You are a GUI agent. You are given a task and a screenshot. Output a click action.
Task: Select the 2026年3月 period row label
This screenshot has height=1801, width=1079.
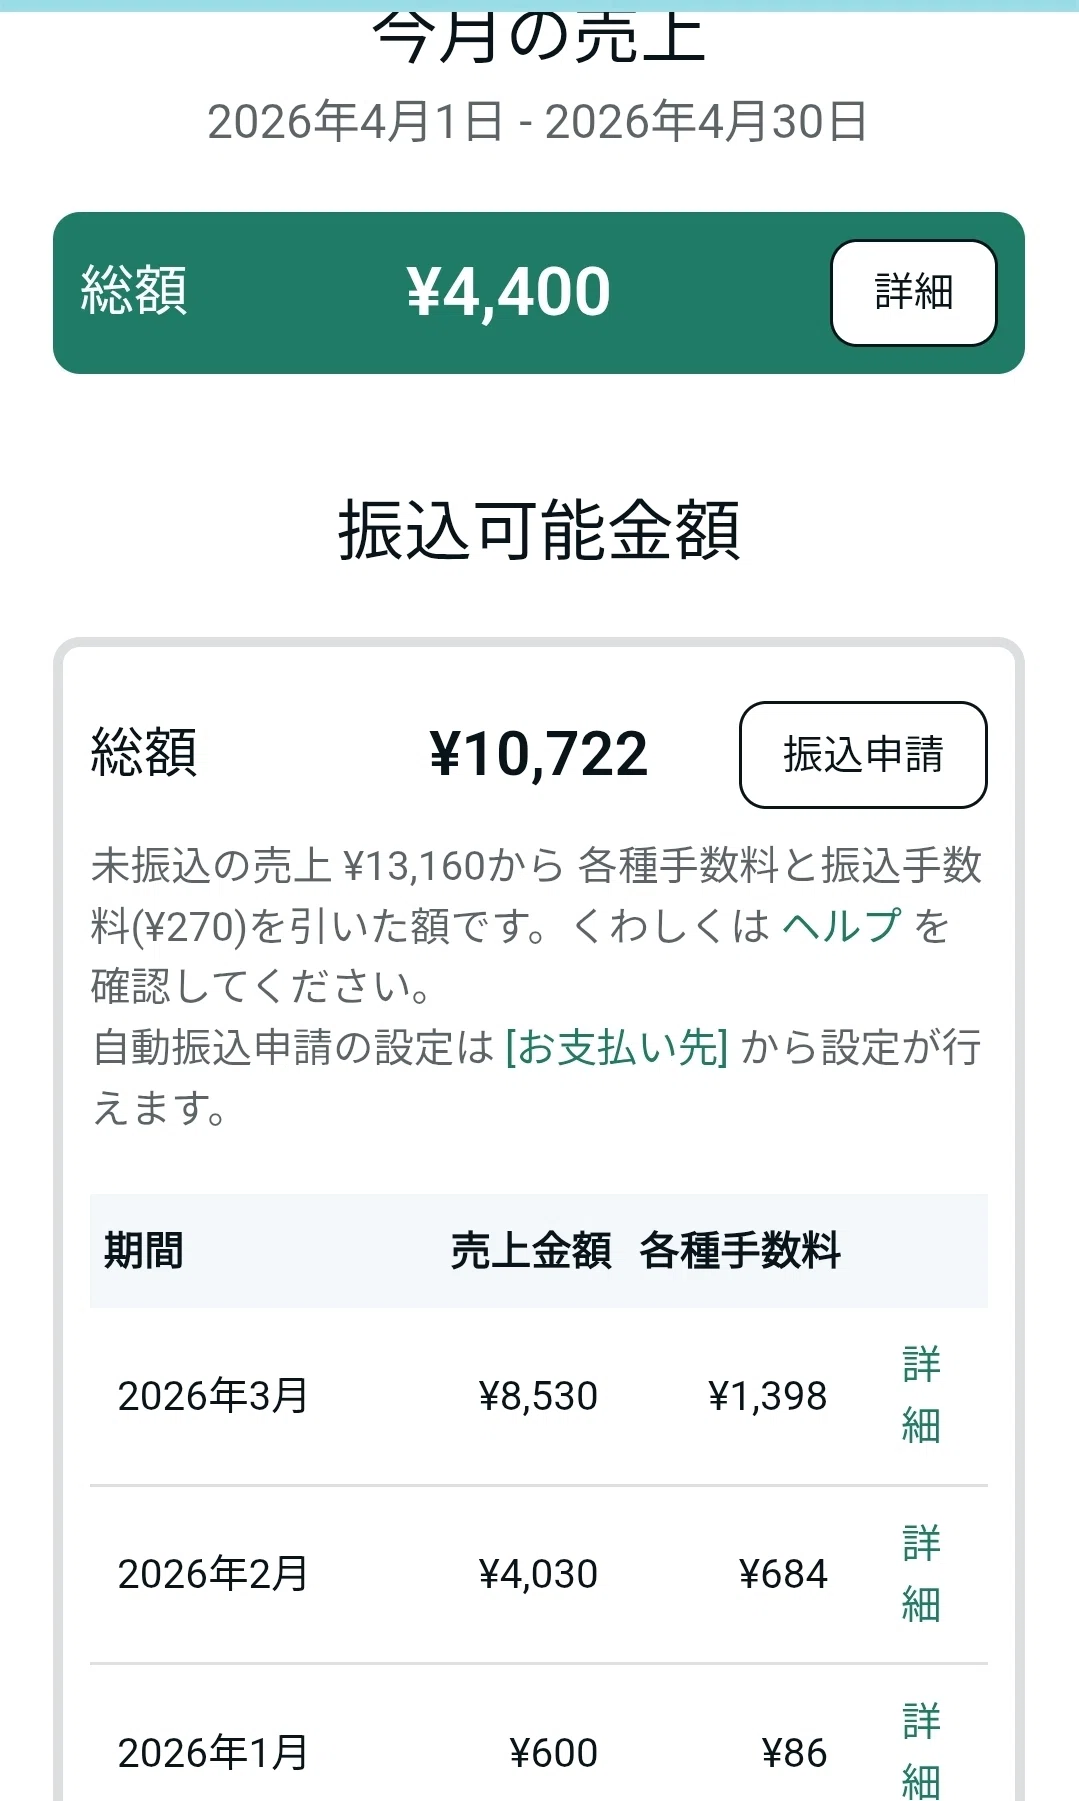213,1396
